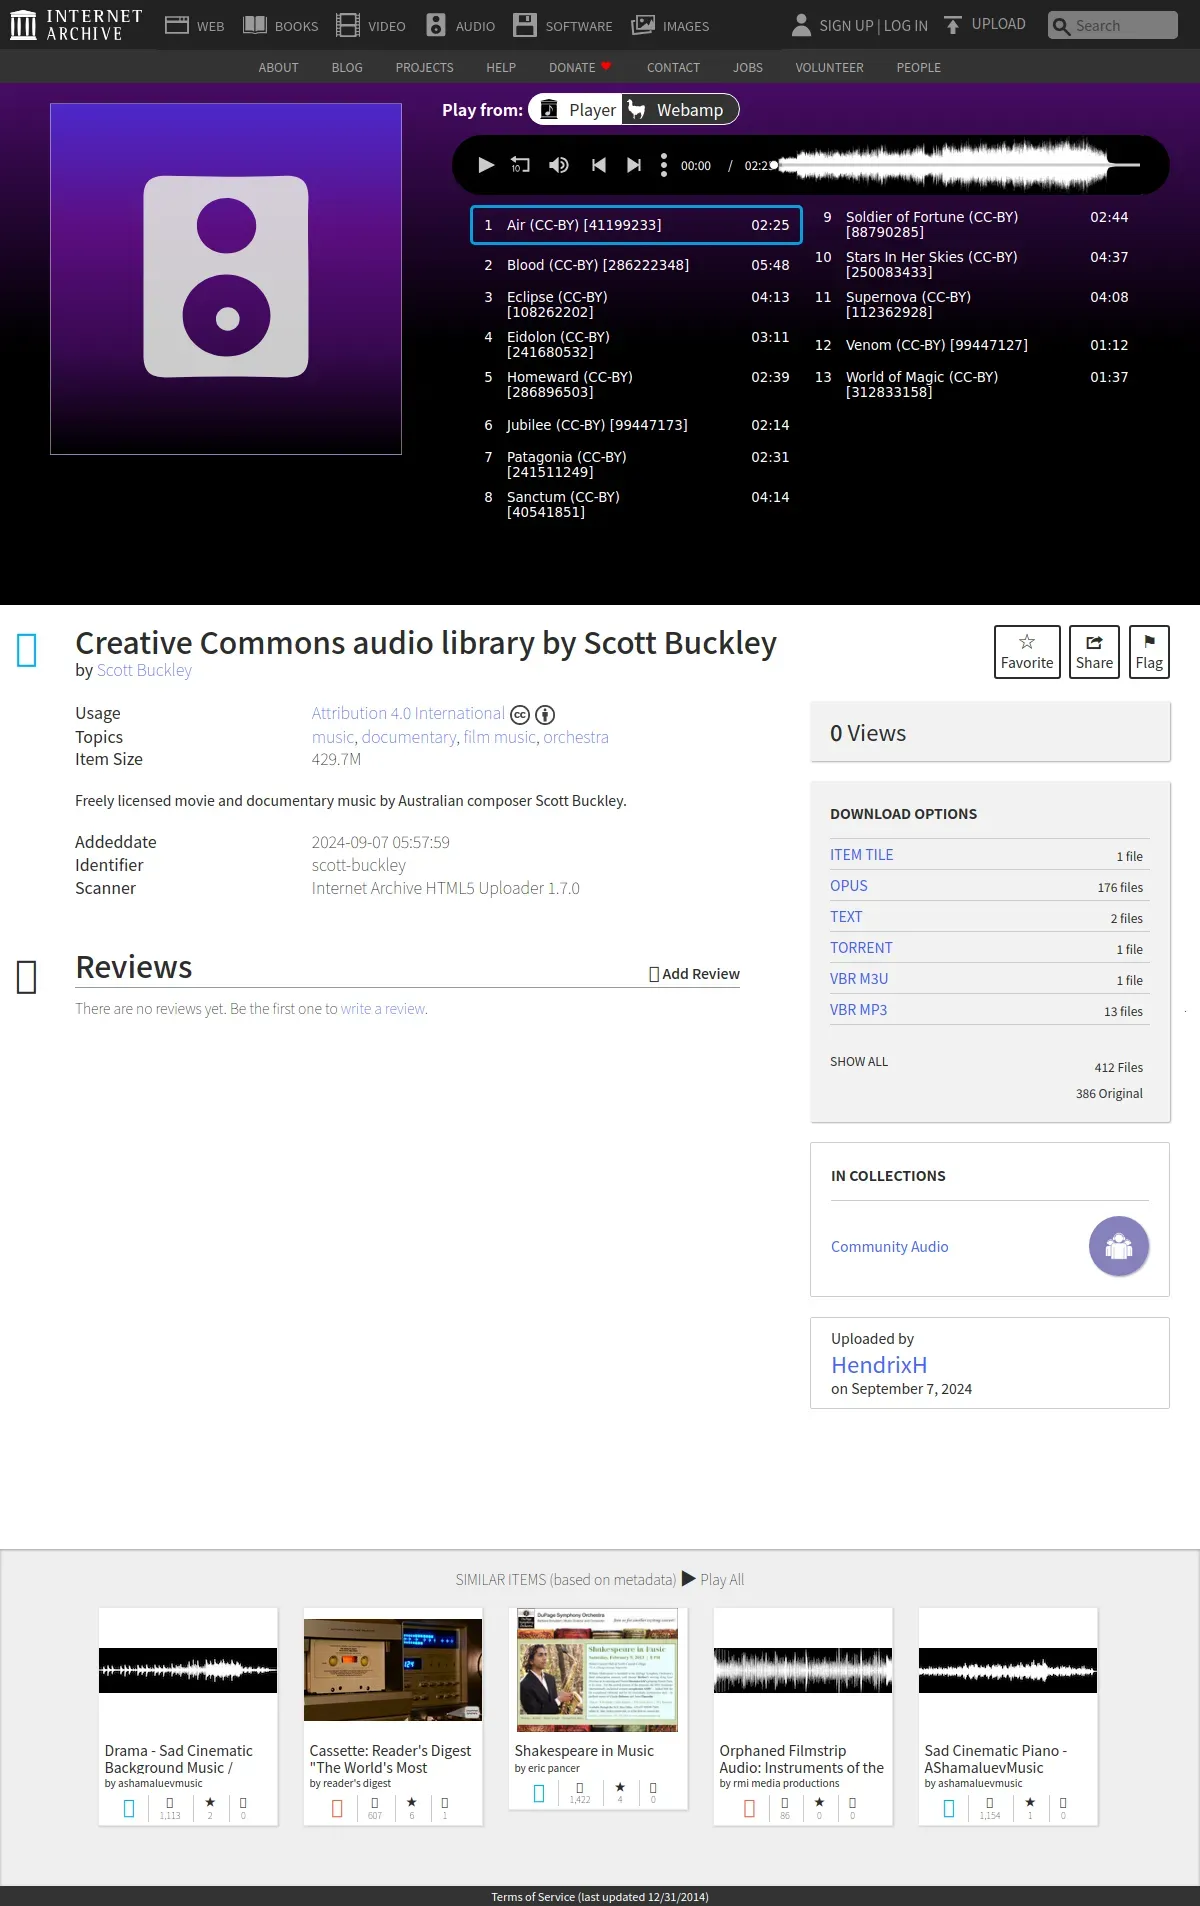This screenshot has height=1906, width=1200.
Task: Skip to next track
Action: click(633, 165)
